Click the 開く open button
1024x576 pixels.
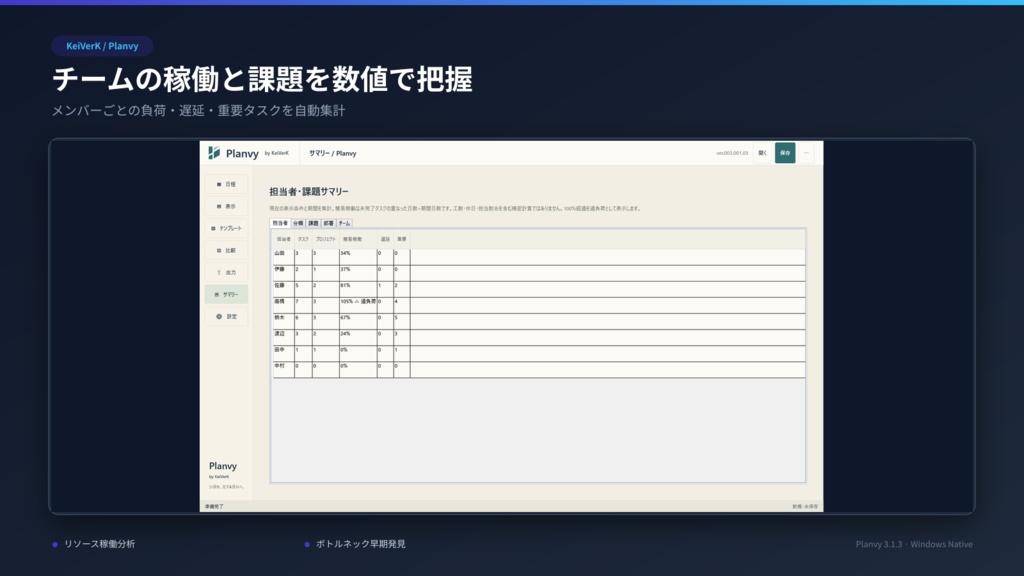762,153
